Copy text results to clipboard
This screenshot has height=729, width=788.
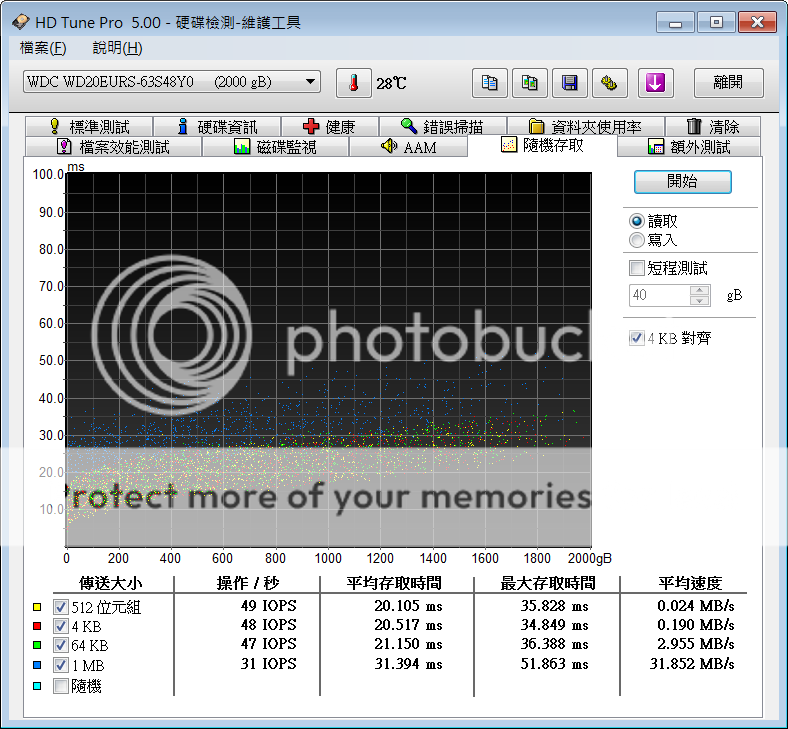click(489, 83)
